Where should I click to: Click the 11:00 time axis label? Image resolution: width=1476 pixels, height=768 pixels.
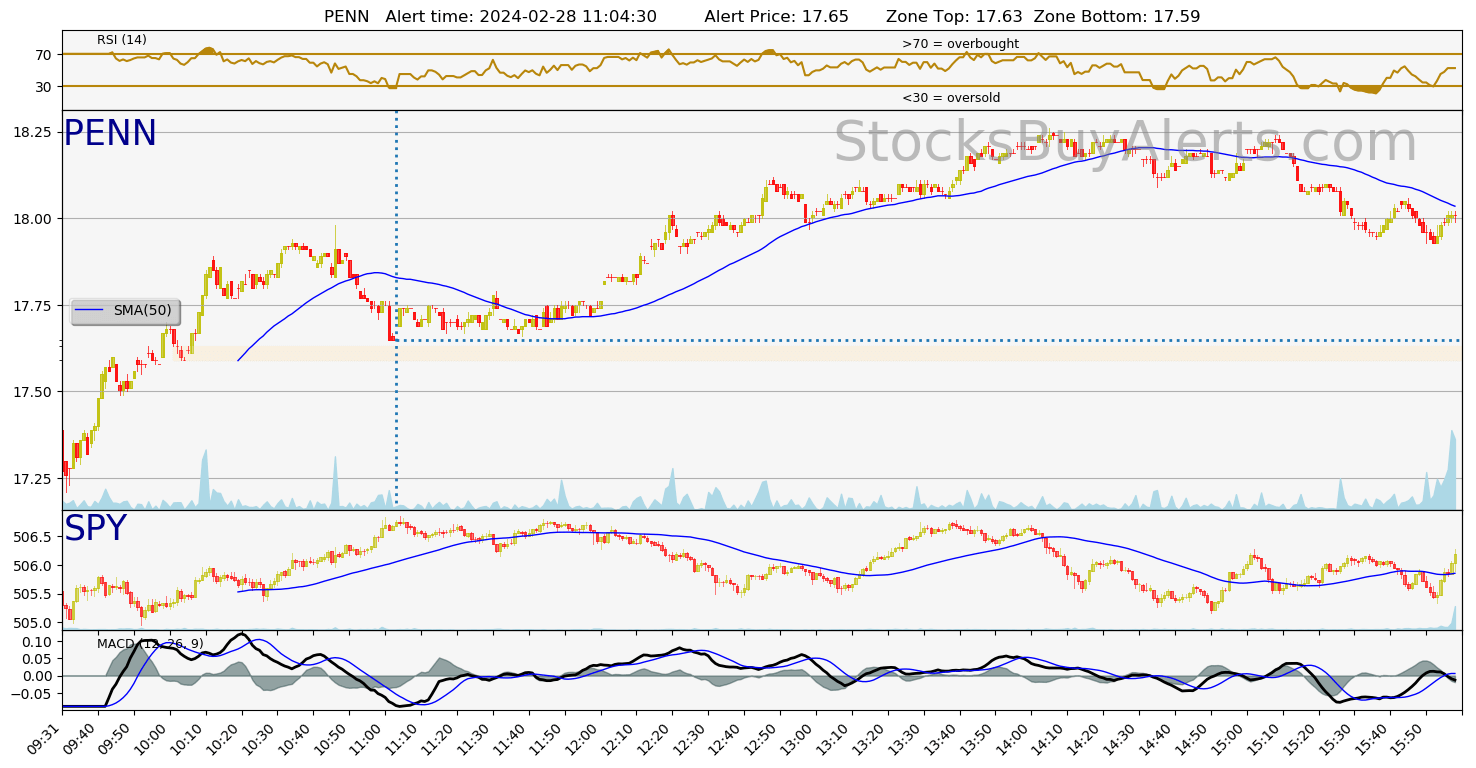click(368, 740)
